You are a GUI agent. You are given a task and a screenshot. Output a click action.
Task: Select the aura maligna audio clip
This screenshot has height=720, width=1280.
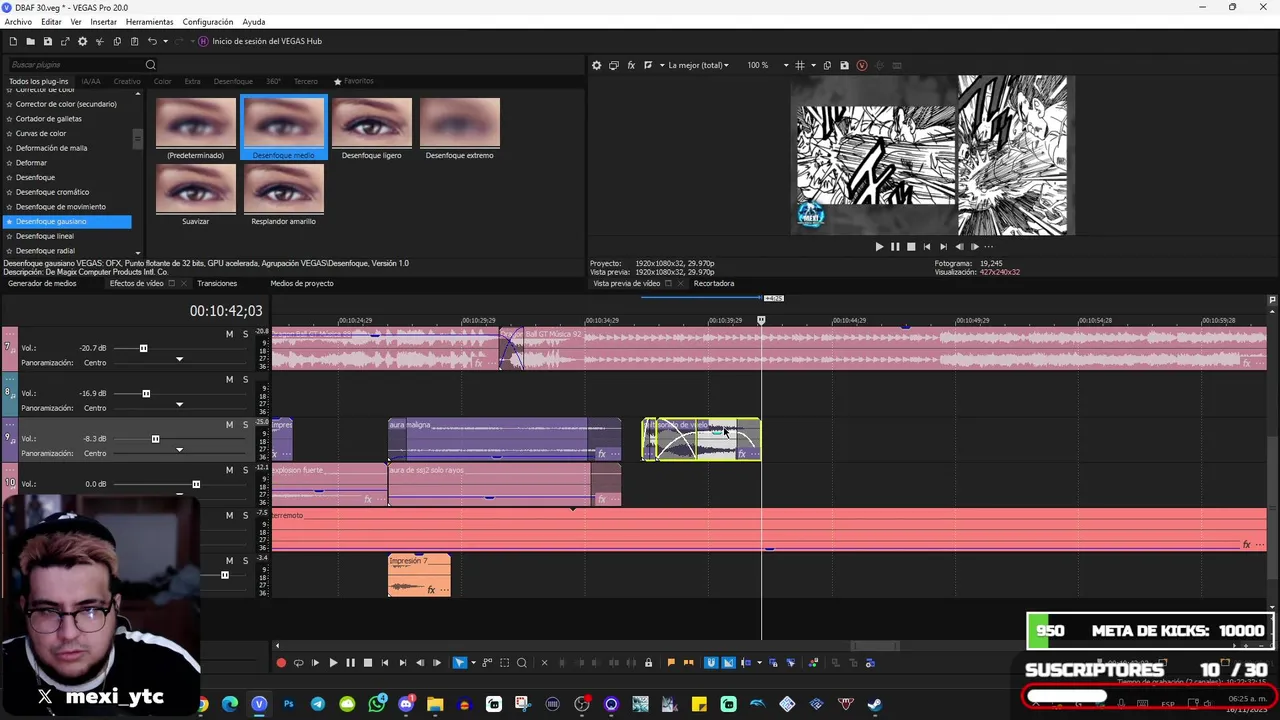coord(504,440)
